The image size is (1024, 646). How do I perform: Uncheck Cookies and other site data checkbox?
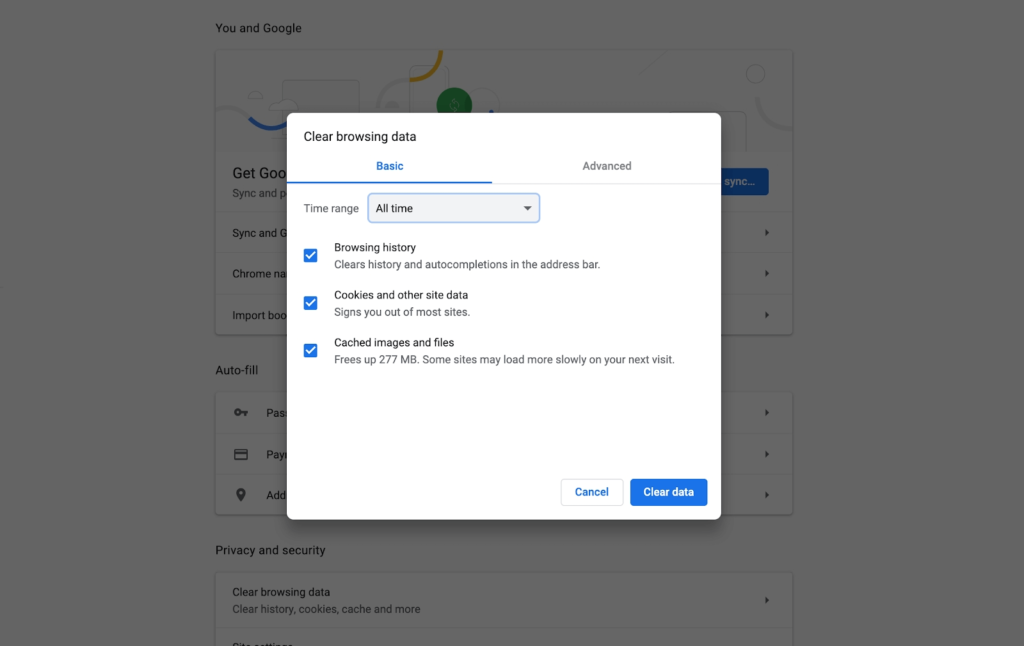[310, 303]
